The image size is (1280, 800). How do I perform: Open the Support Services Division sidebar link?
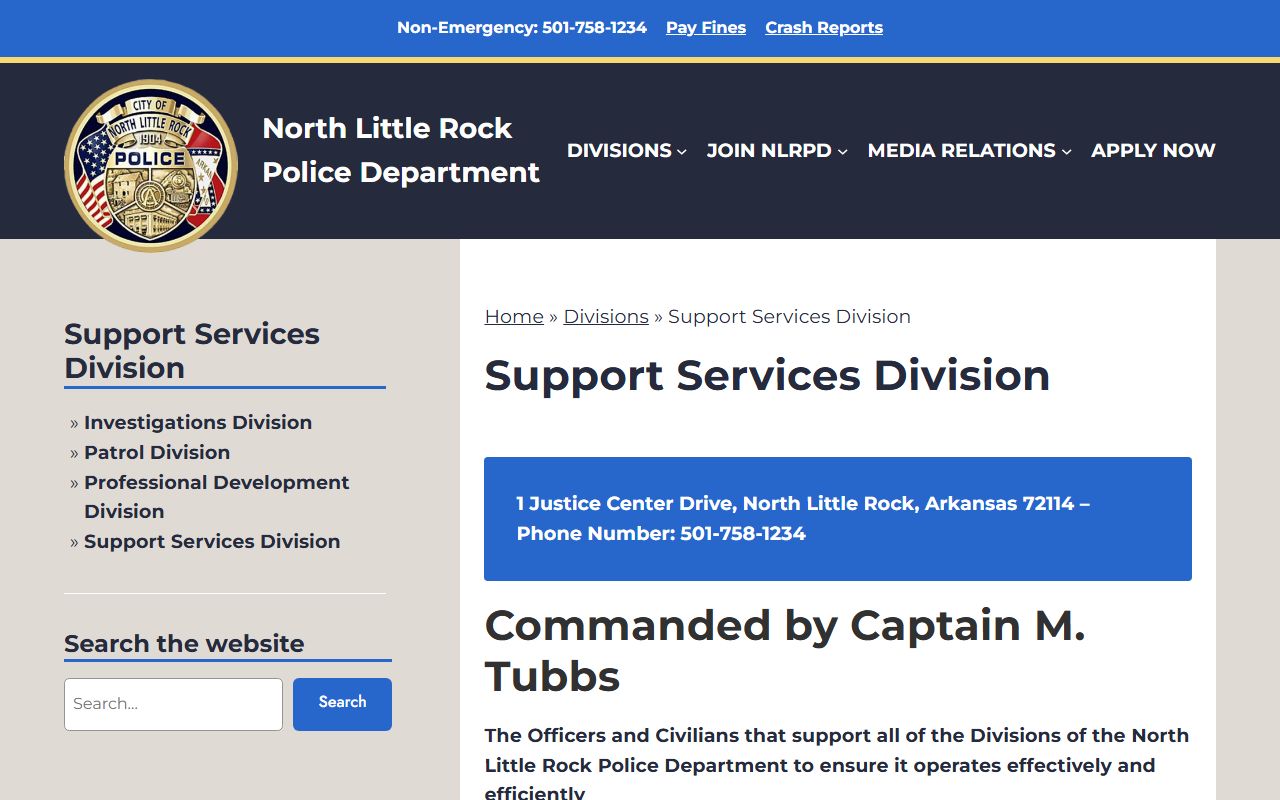212,542
